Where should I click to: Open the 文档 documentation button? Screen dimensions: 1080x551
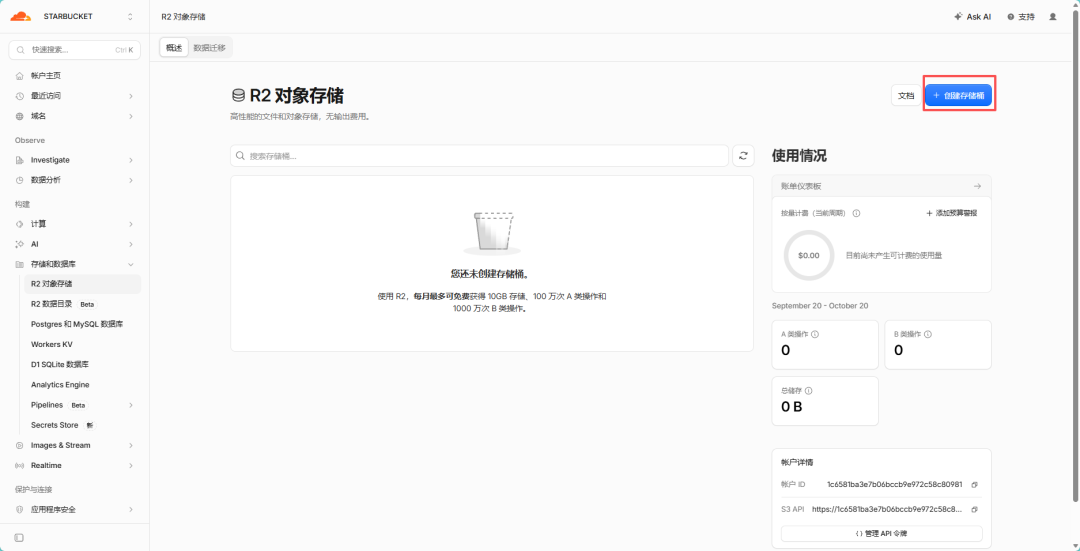(906, 96)
